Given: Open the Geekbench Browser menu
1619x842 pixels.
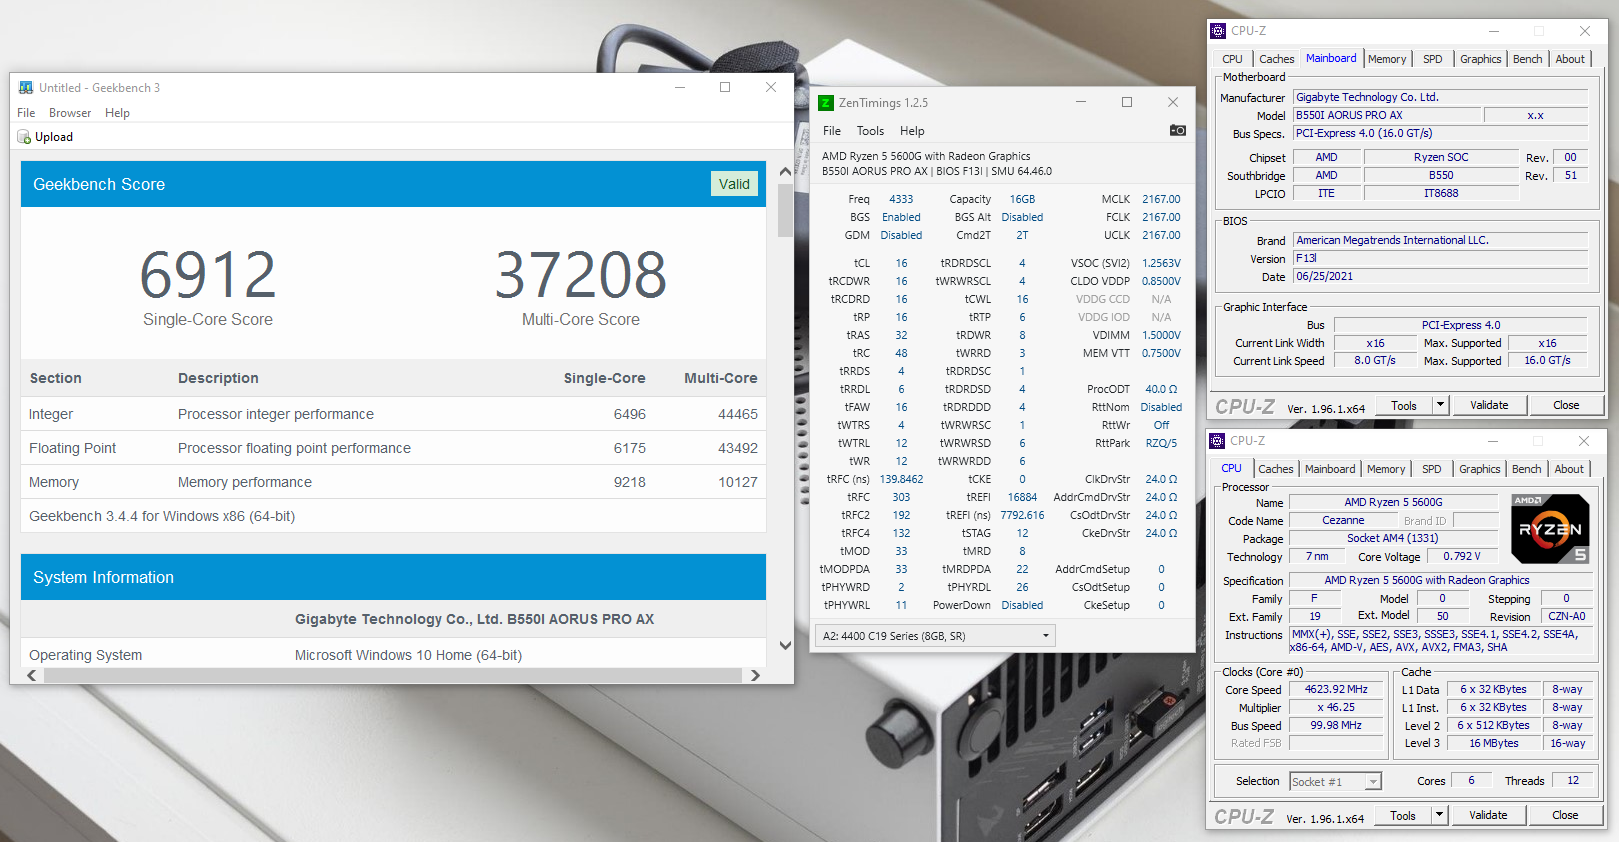Looking at the screenshot, I should click(x=70, y=113).
